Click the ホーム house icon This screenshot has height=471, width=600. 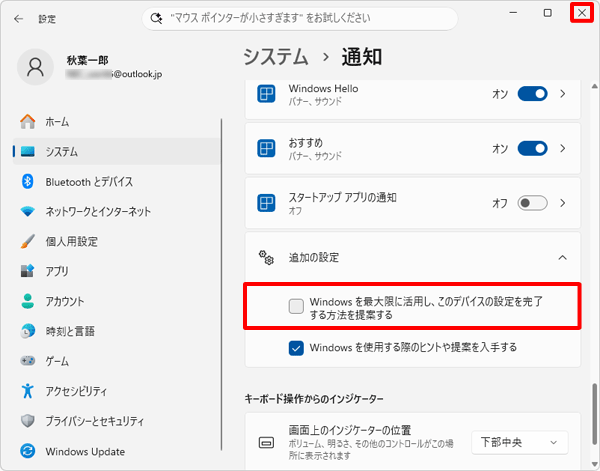pos(28,122)
